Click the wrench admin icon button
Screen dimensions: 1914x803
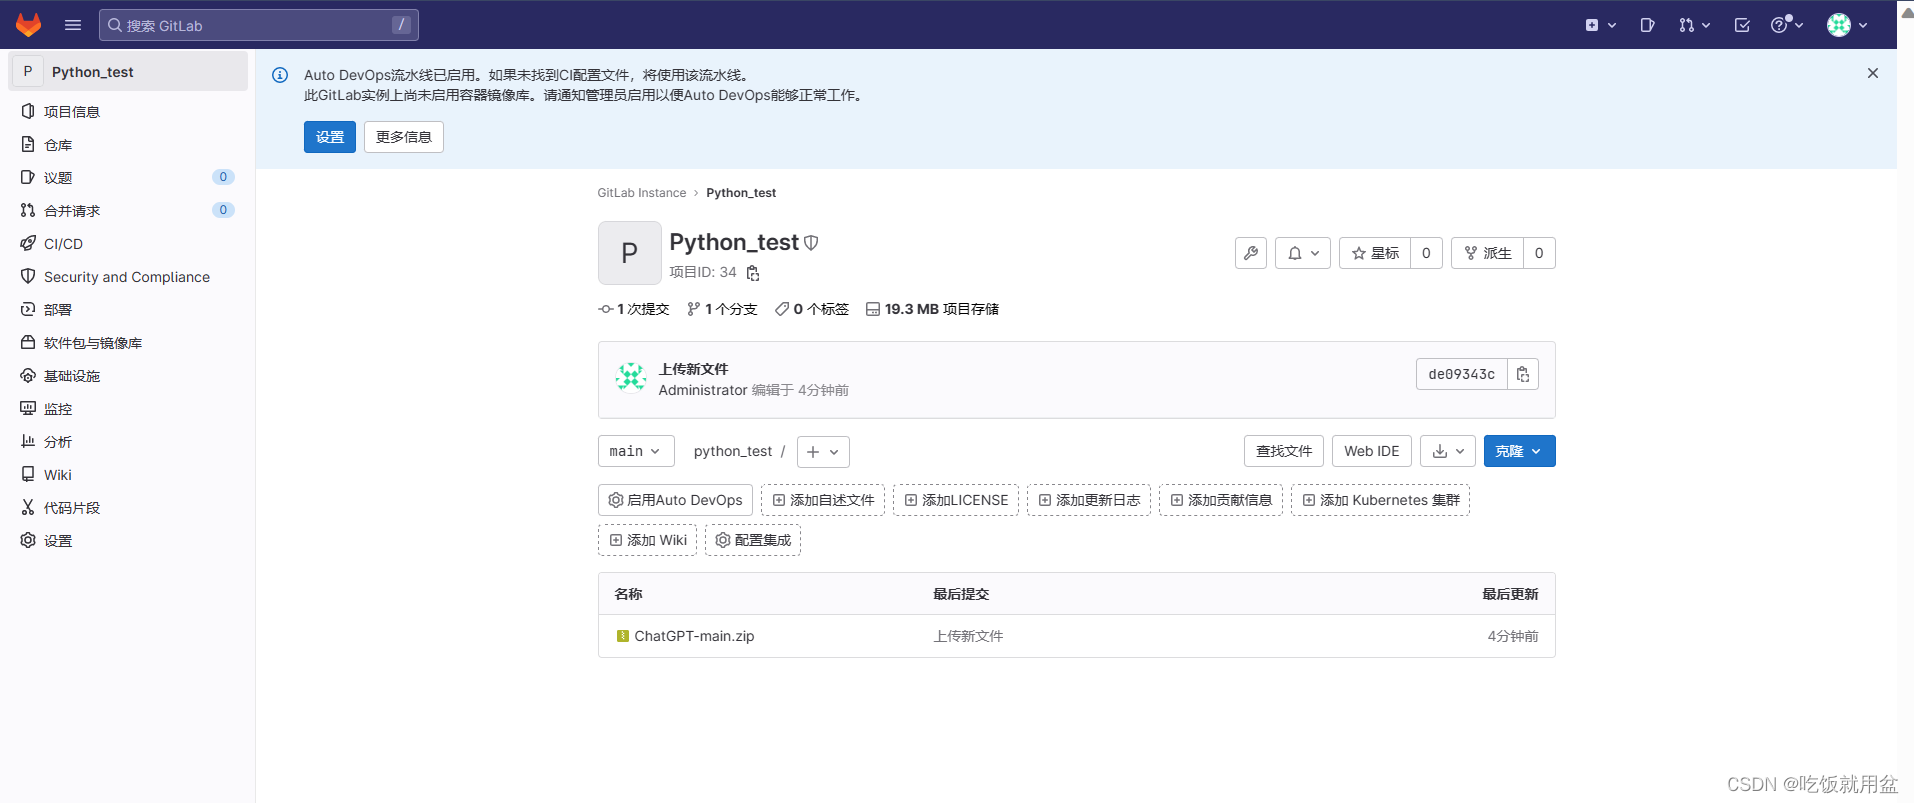pyautogui.click(x=1251, y=253)
